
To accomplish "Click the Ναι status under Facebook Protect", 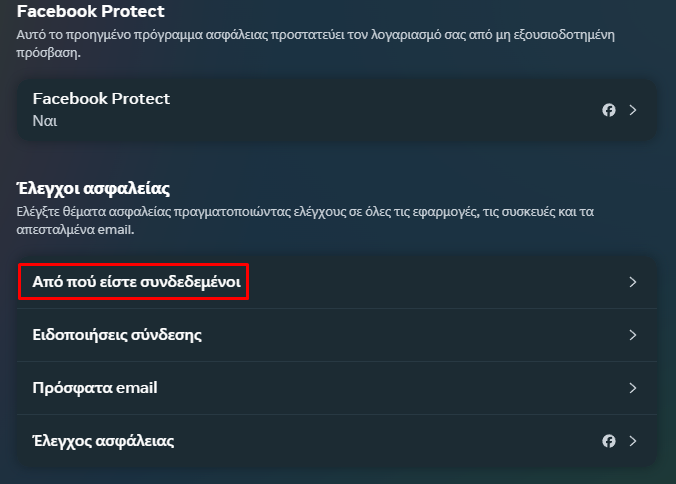I will coord(45,121).
